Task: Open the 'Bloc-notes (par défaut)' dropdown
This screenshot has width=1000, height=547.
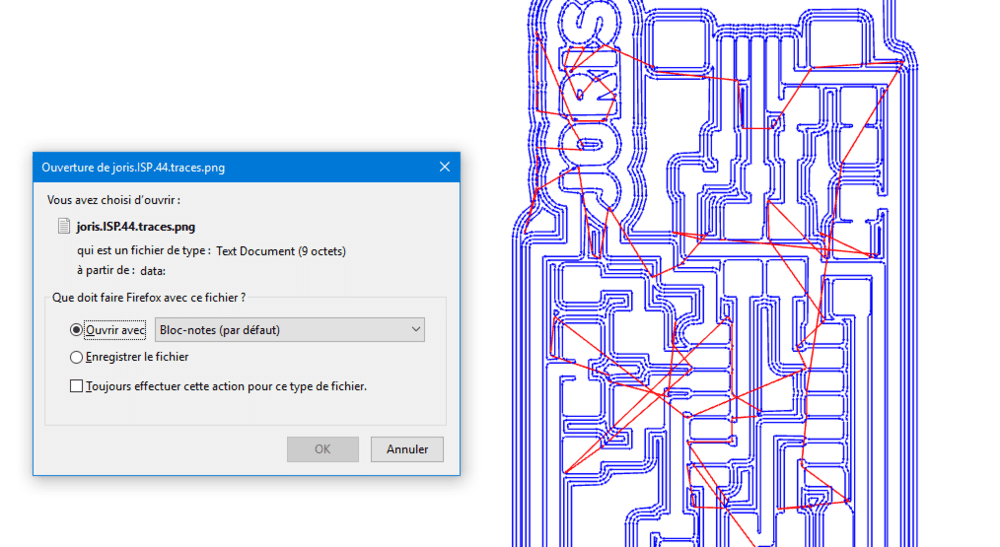Action: pyautogui.click(x=290, y=330)
